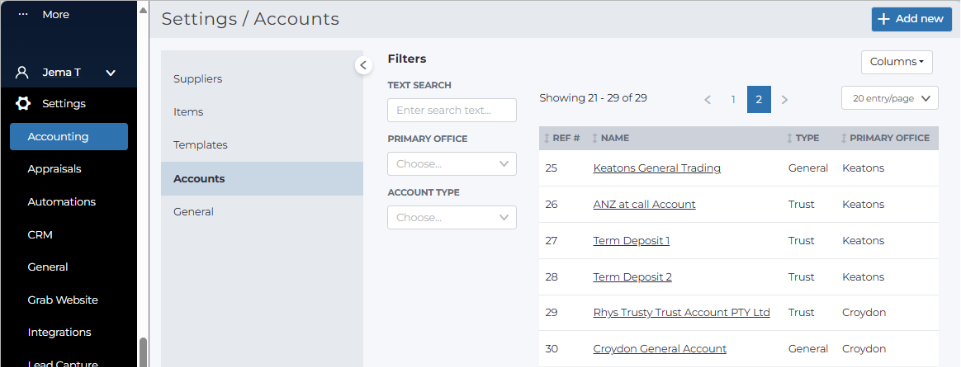Open the Account Type filter dropdown
The image size is (961, 367).
pyautogui.click(x=452, y=218)
